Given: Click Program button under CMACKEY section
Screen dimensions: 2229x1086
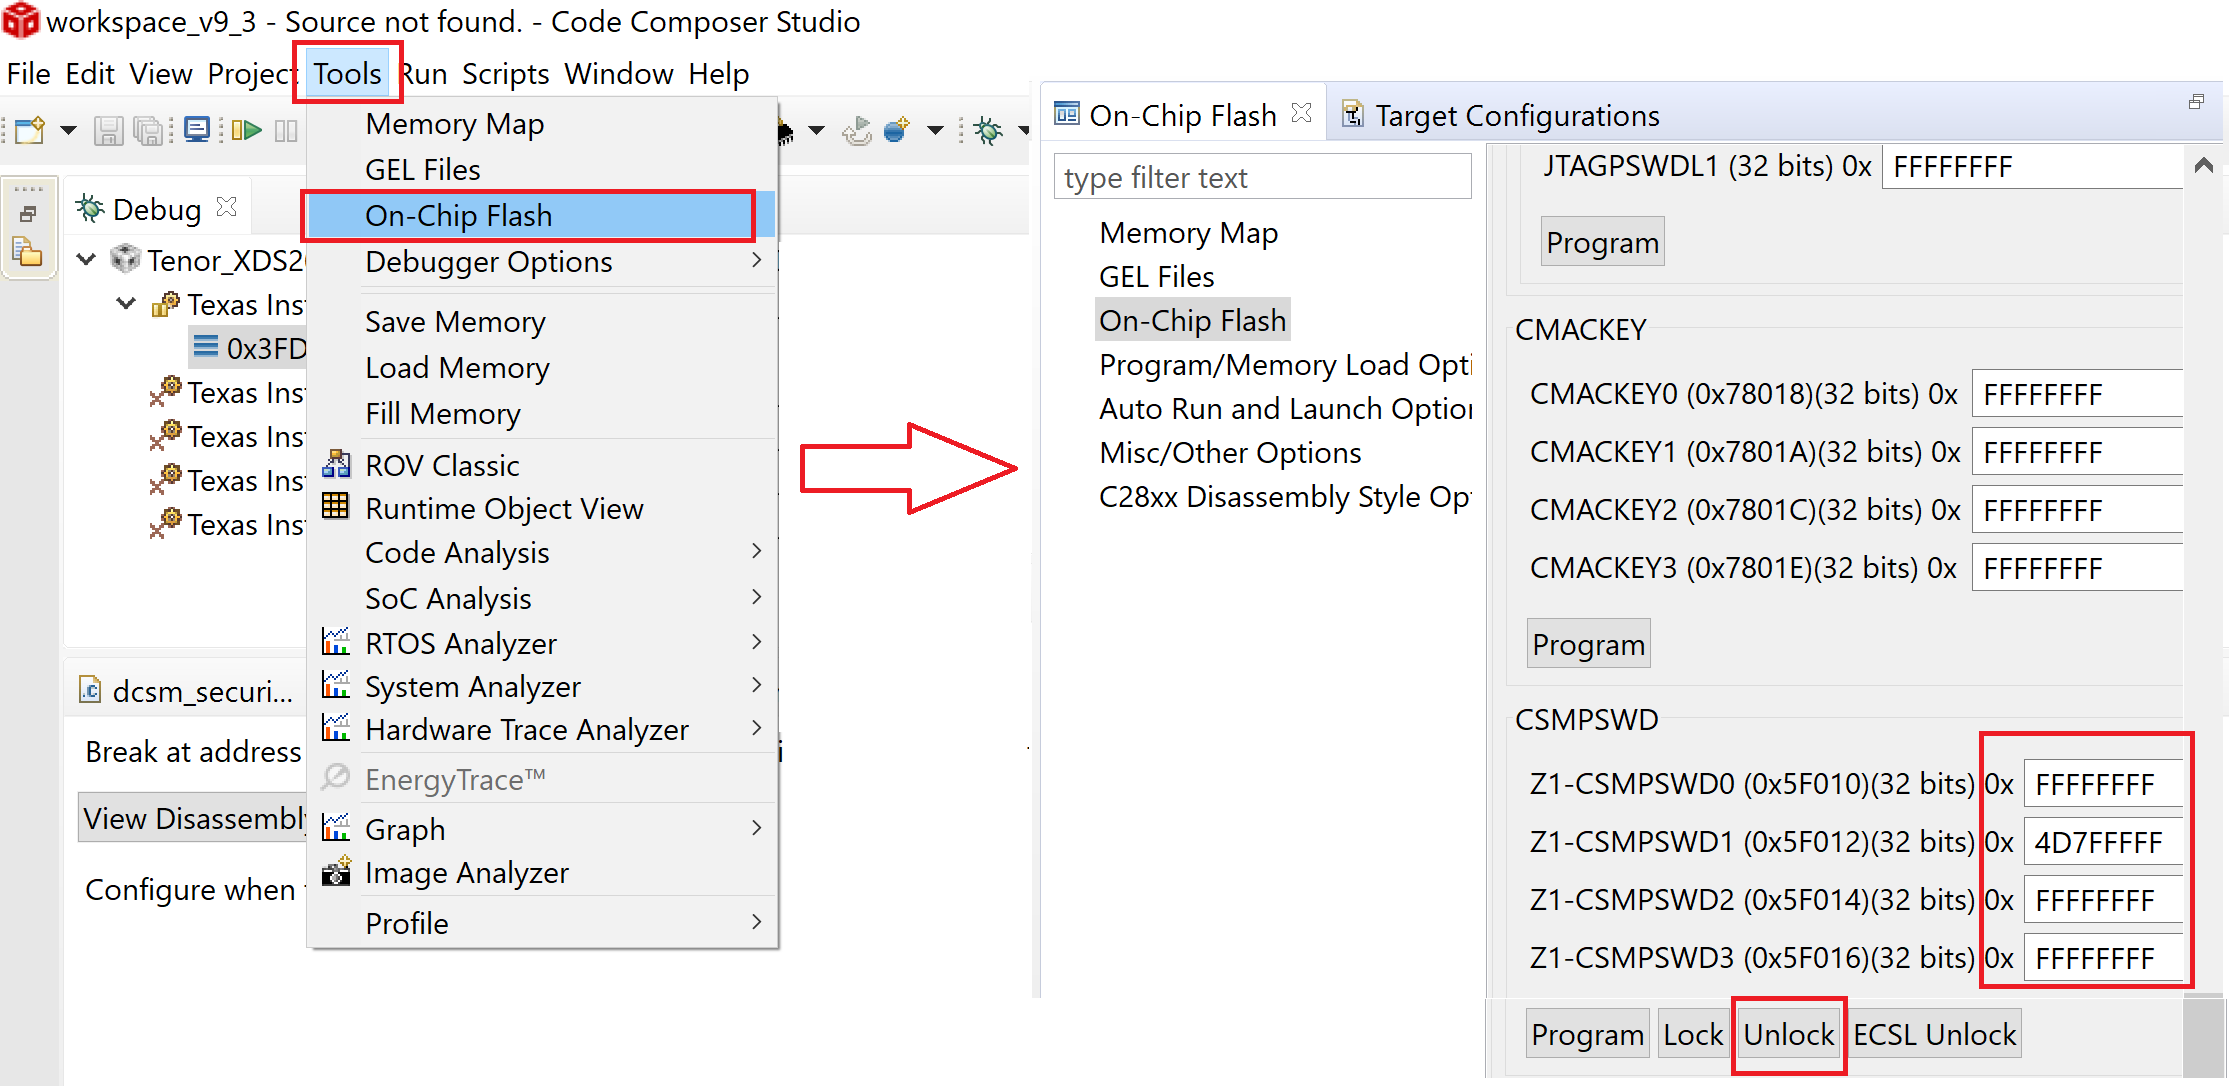Looking at the screenshot, I should click(1588, 644).
